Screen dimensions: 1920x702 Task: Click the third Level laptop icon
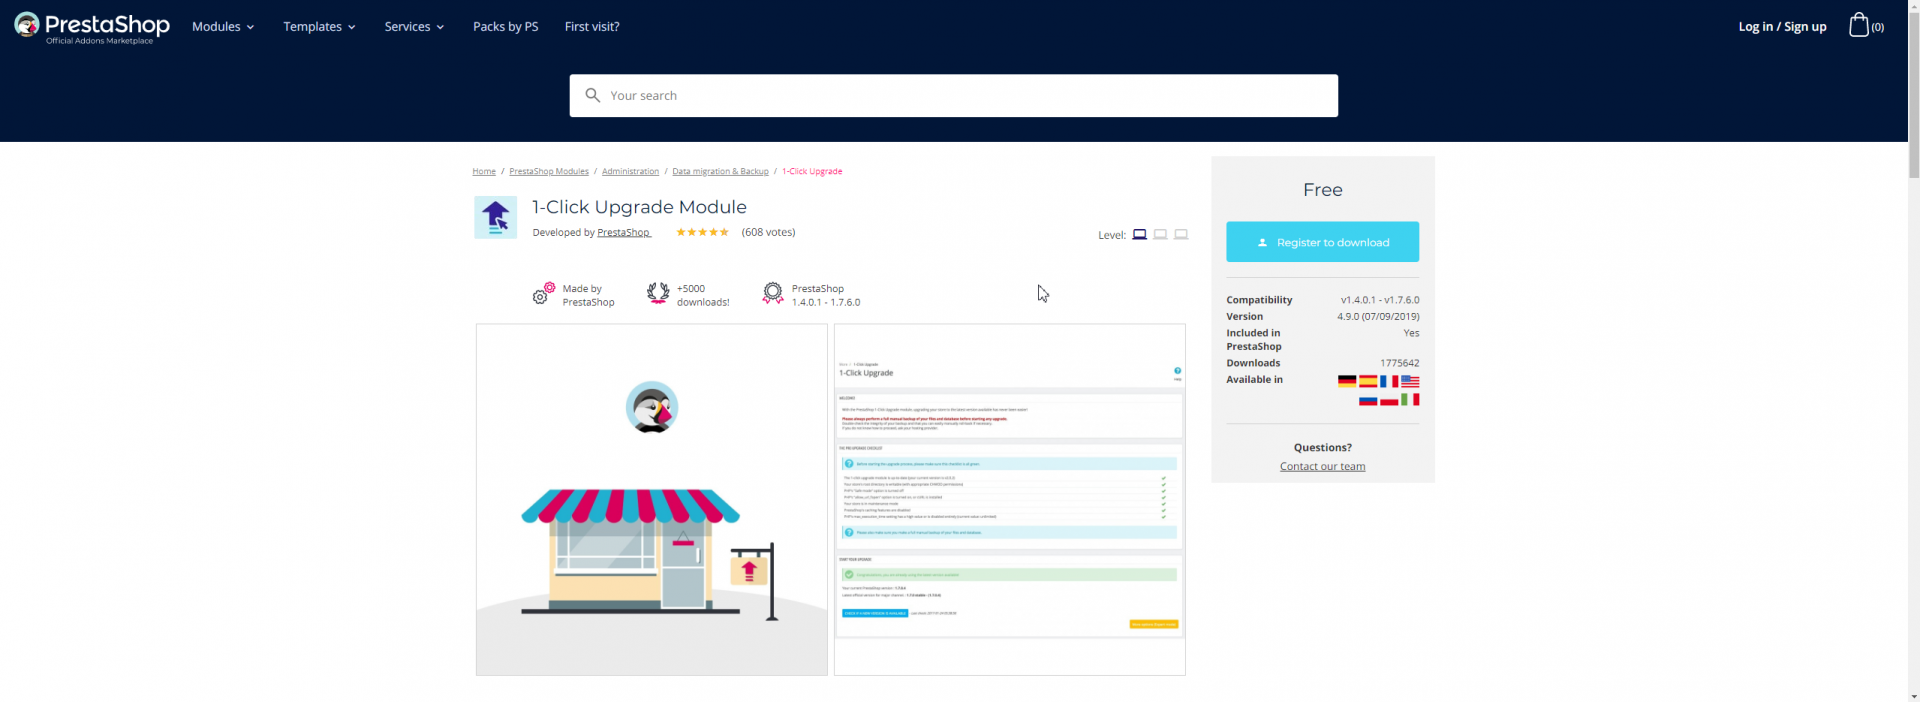click(1181, 234)
